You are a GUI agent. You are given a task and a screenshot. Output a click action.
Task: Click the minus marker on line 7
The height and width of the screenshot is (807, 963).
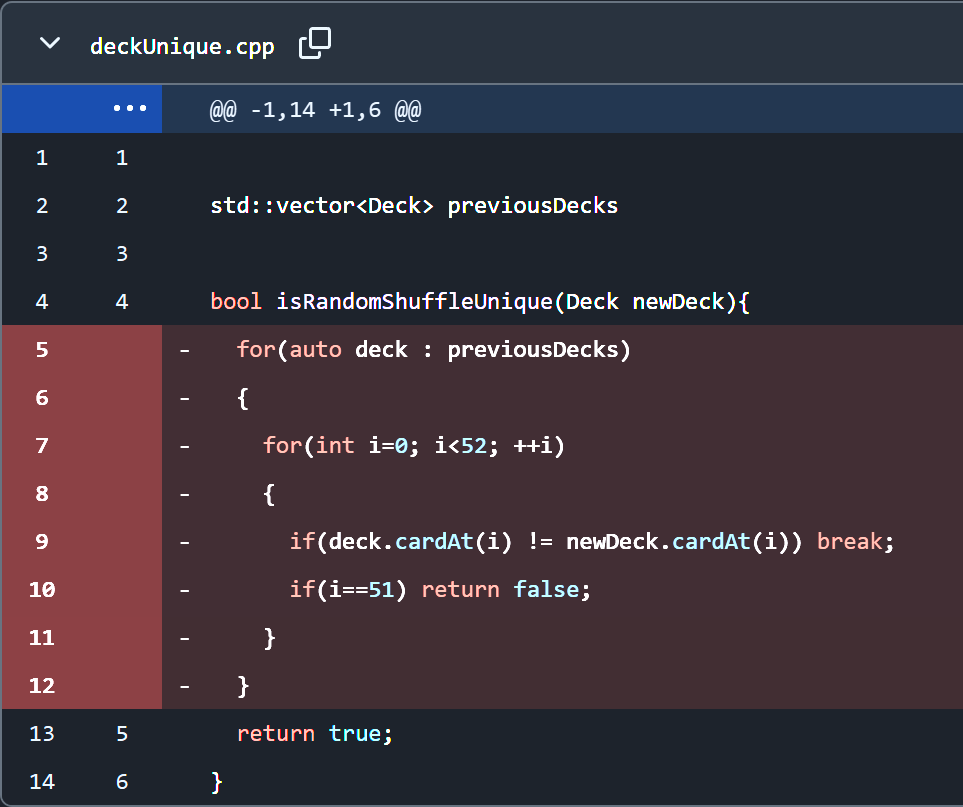click(x=185, y=446)
